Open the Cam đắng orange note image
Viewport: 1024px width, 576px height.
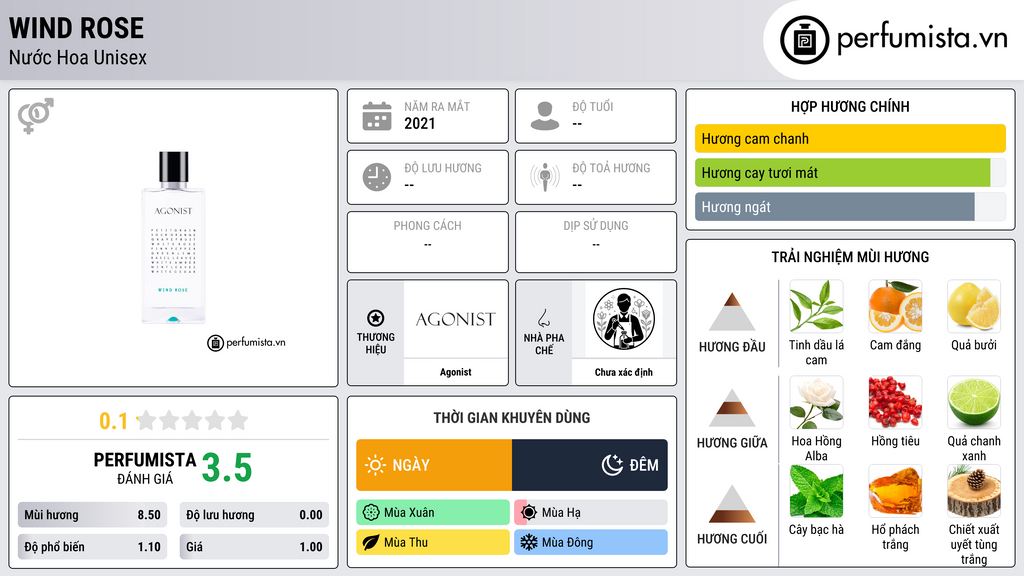click(x=895, y=307)
